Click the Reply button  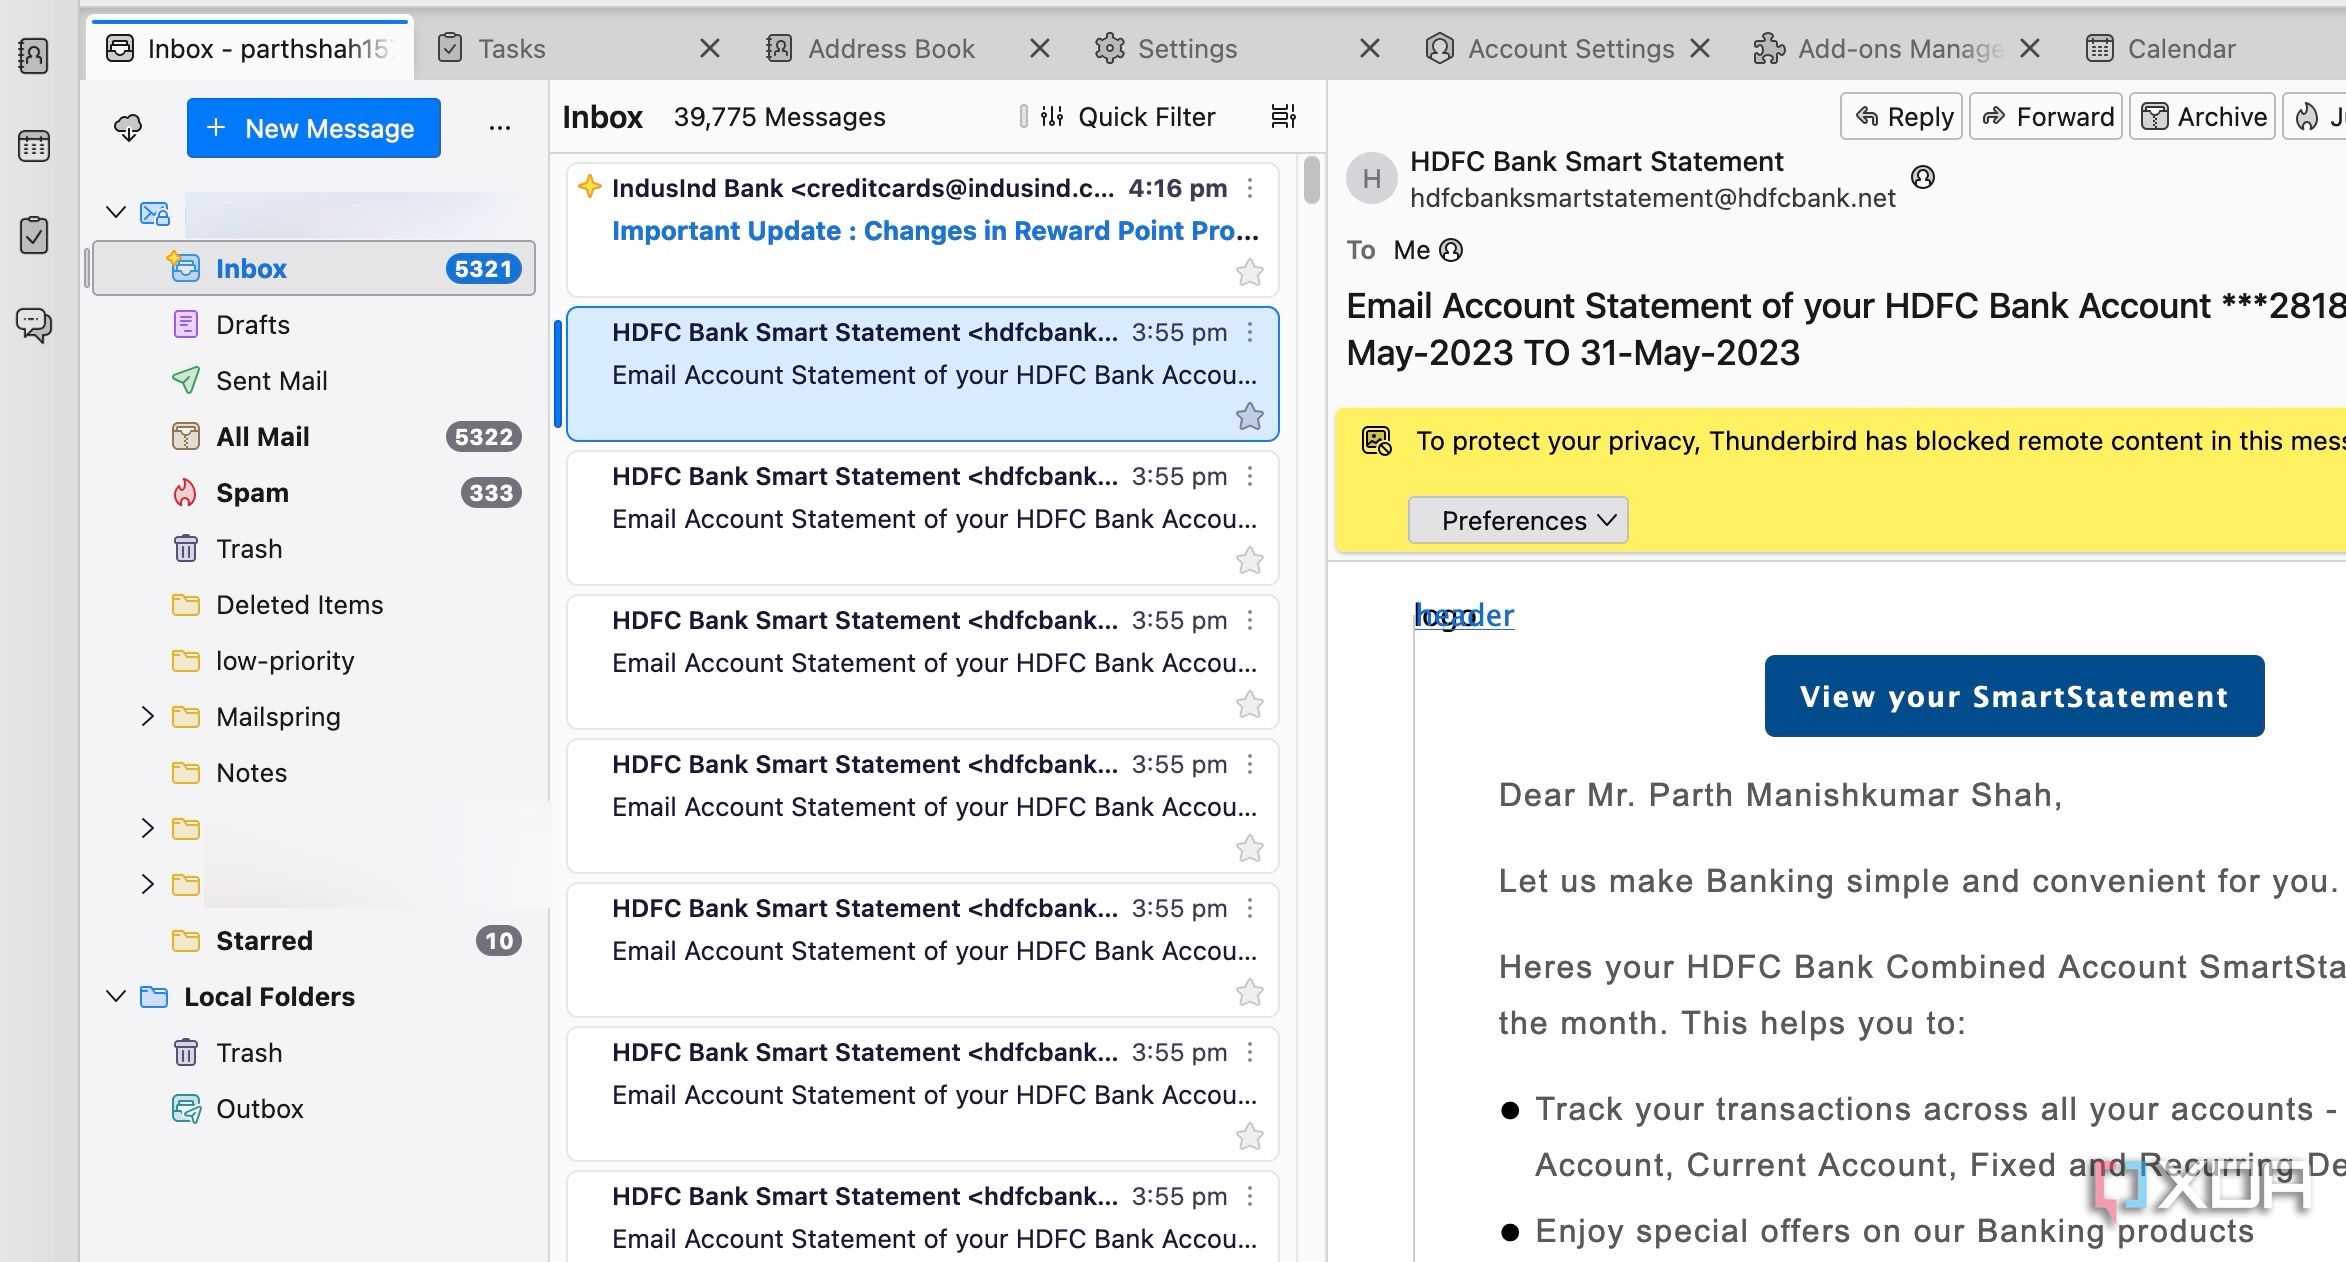[1902, 117]
